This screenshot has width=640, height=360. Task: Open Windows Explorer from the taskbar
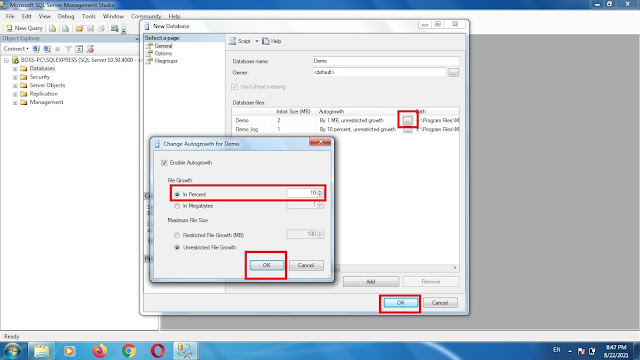41,351
